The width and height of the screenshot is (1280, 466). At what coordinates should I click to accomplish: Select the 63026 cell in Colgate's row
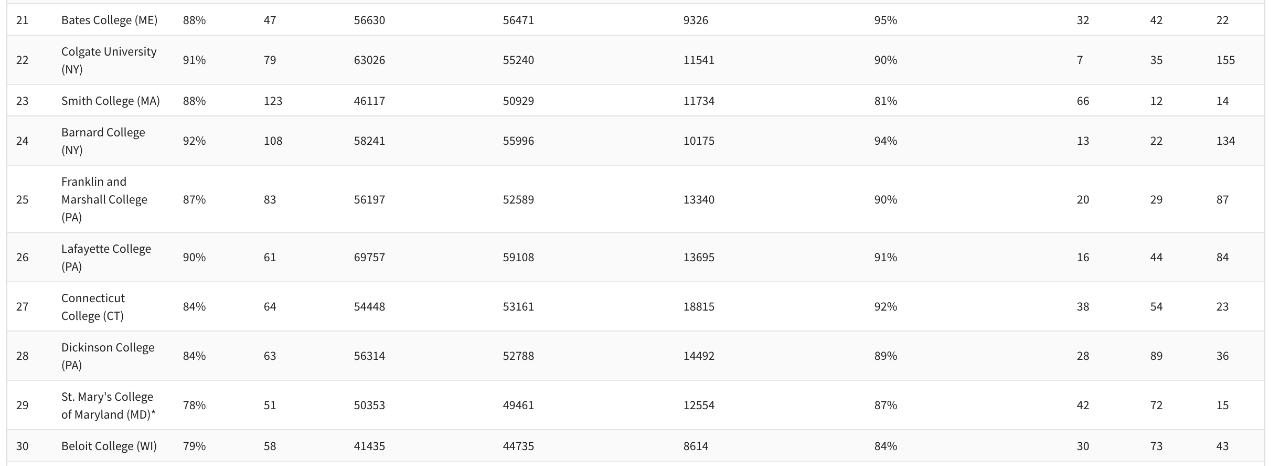point(369,60)
